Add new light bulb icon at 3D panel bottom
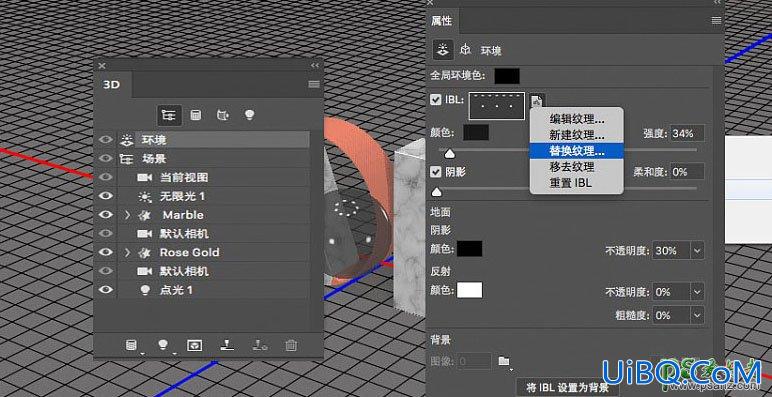This screenshot has height=397, width=772. pyautogui.click(x=163, y=346)
